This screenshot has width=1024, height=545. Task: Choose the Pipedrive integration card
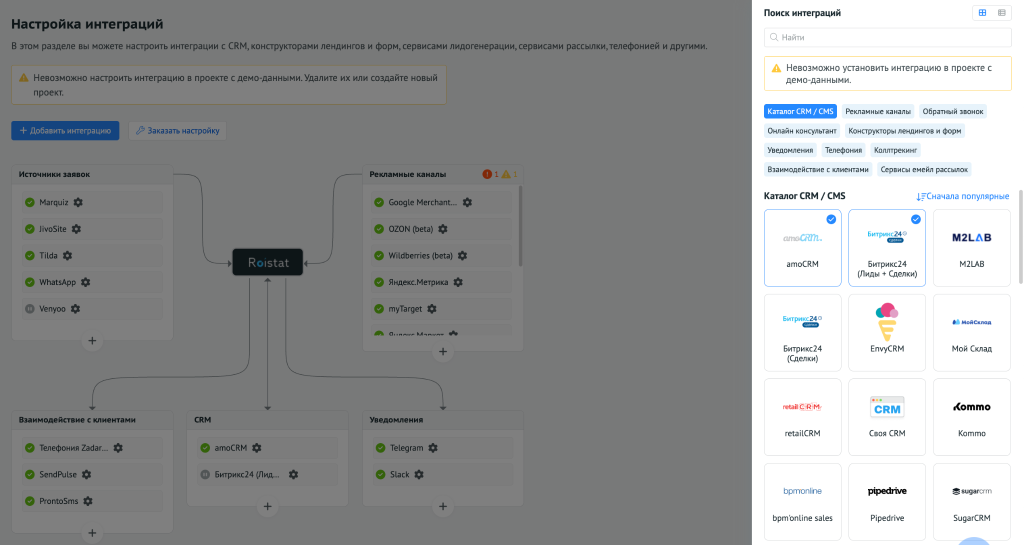click(887, 502)
